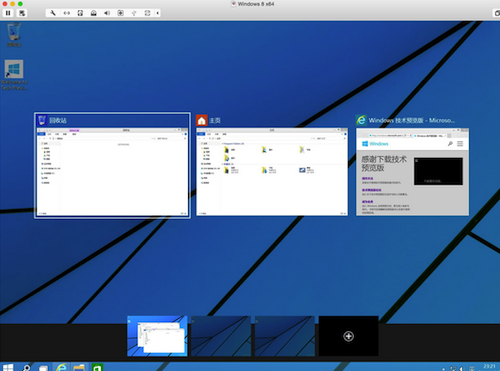Switch to the third virtual desktop thumbnail

pyautogui.click(x=285, y=336)
